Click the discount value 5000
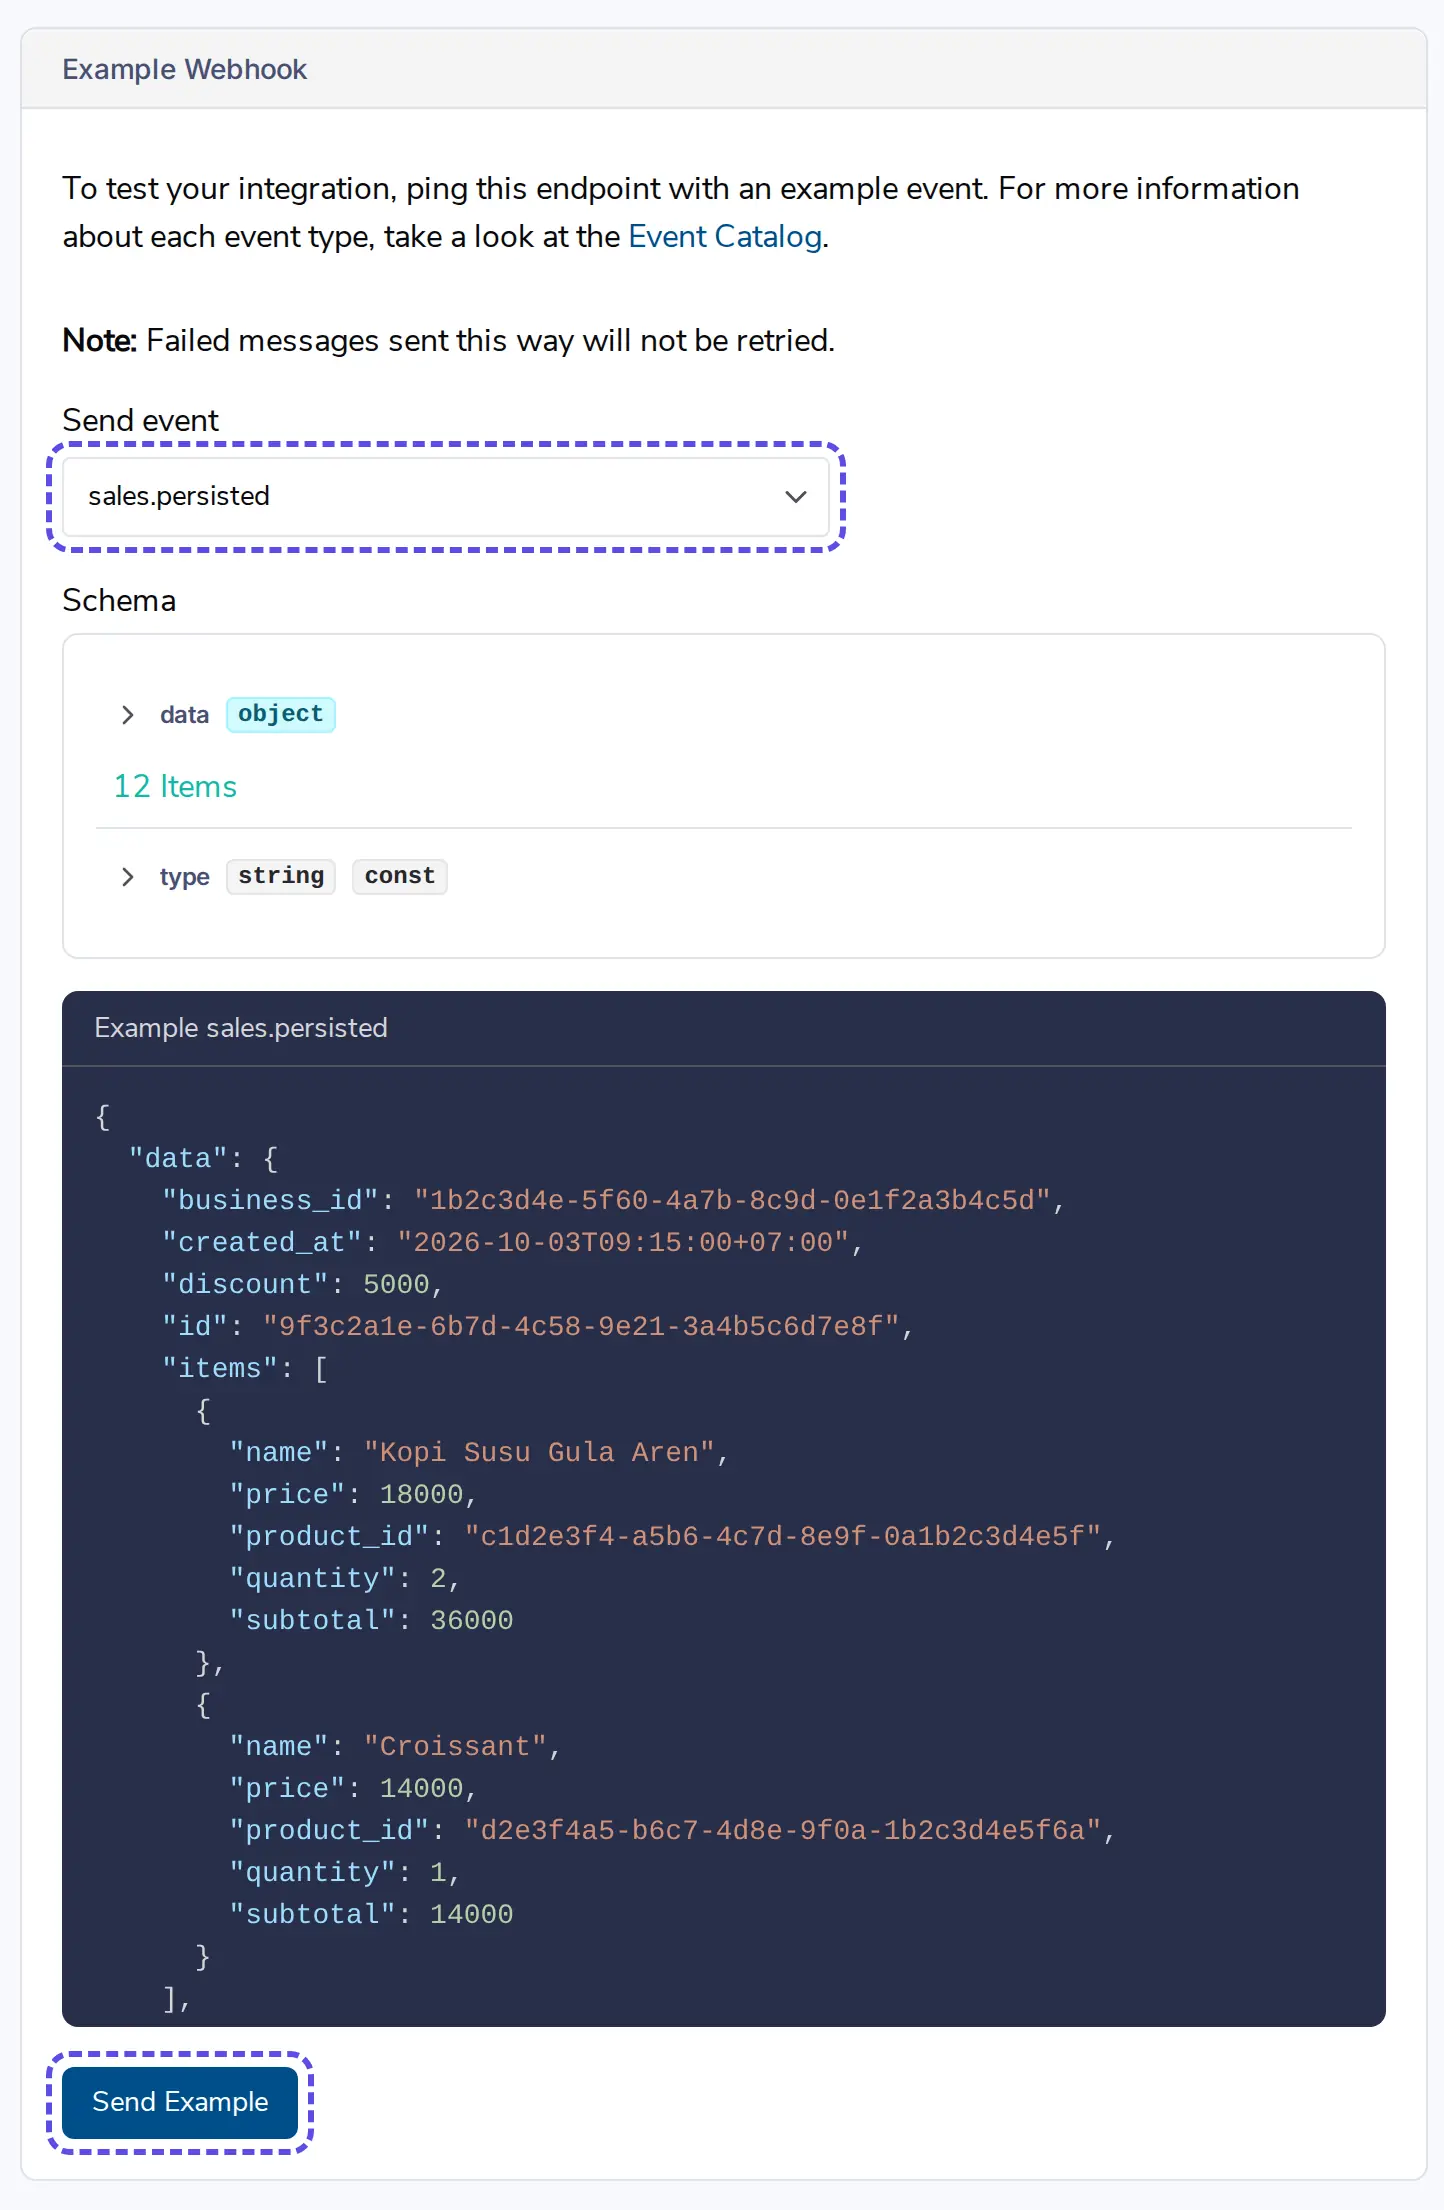 pos(396,1284)
